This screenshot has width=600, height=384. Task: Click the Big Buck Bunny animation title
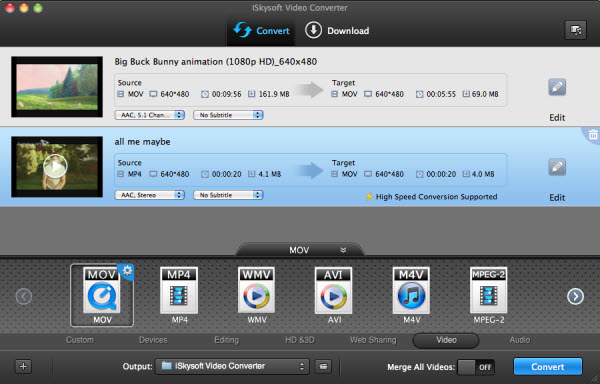pyautogui.click(x=215, y=62)
